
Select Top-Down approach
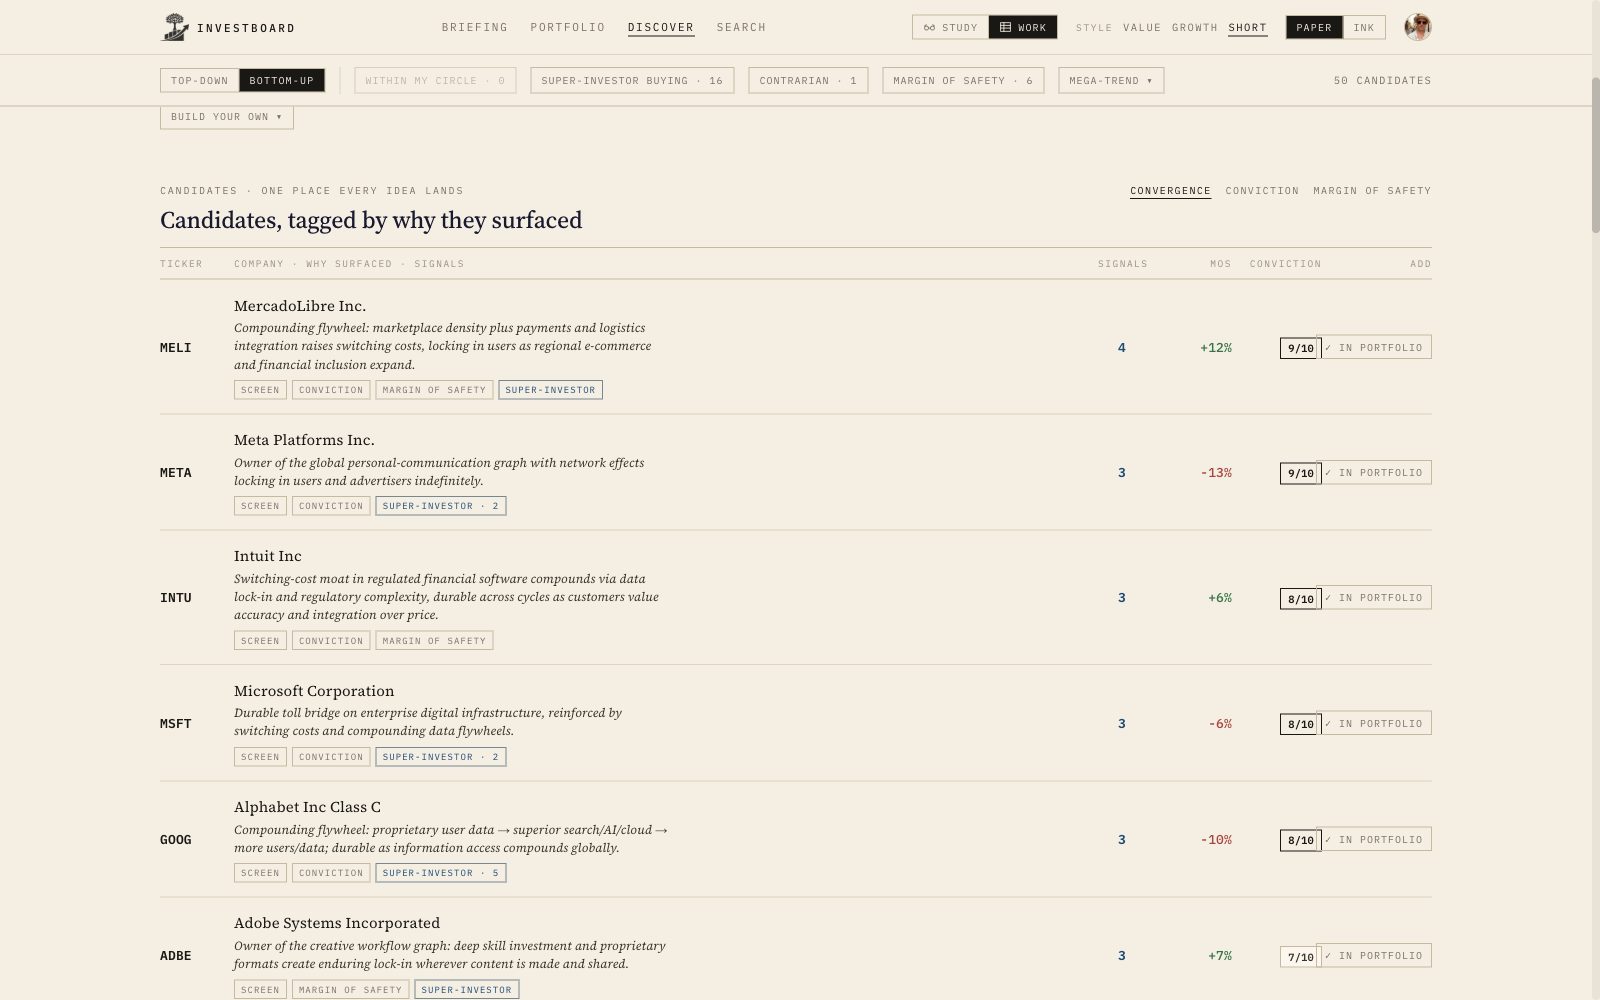200,80
